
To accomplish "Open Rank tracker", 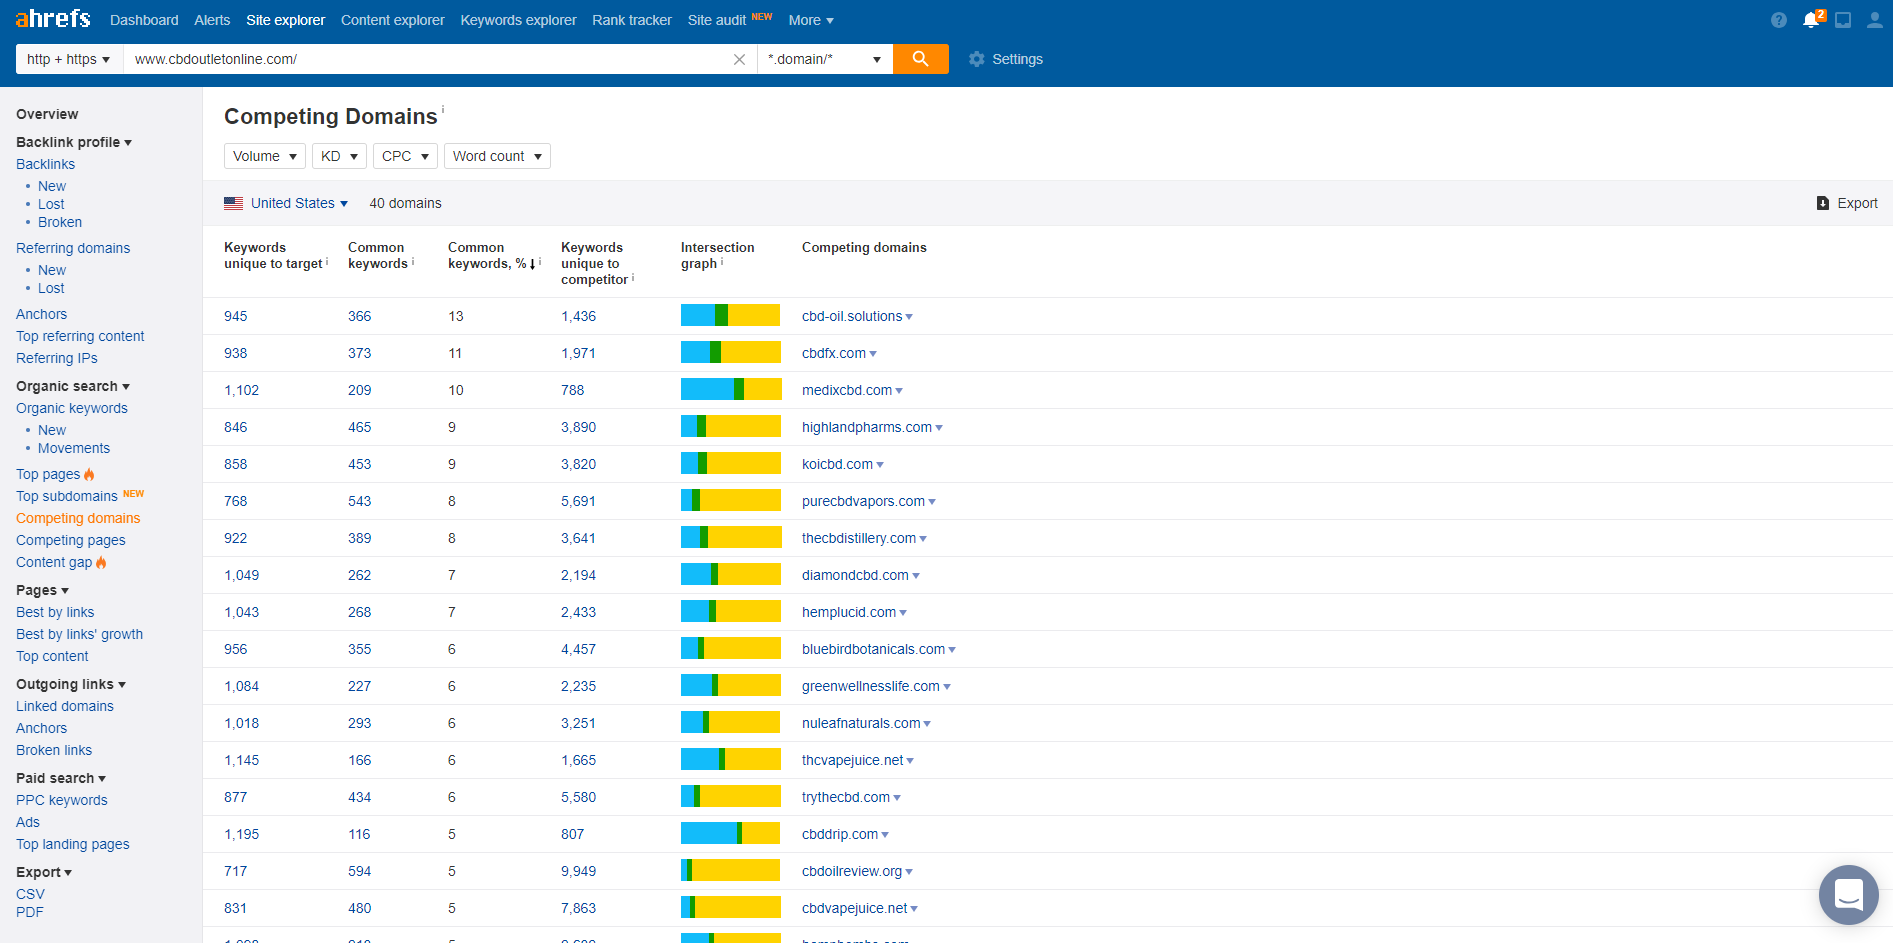I will click(632, 20).
